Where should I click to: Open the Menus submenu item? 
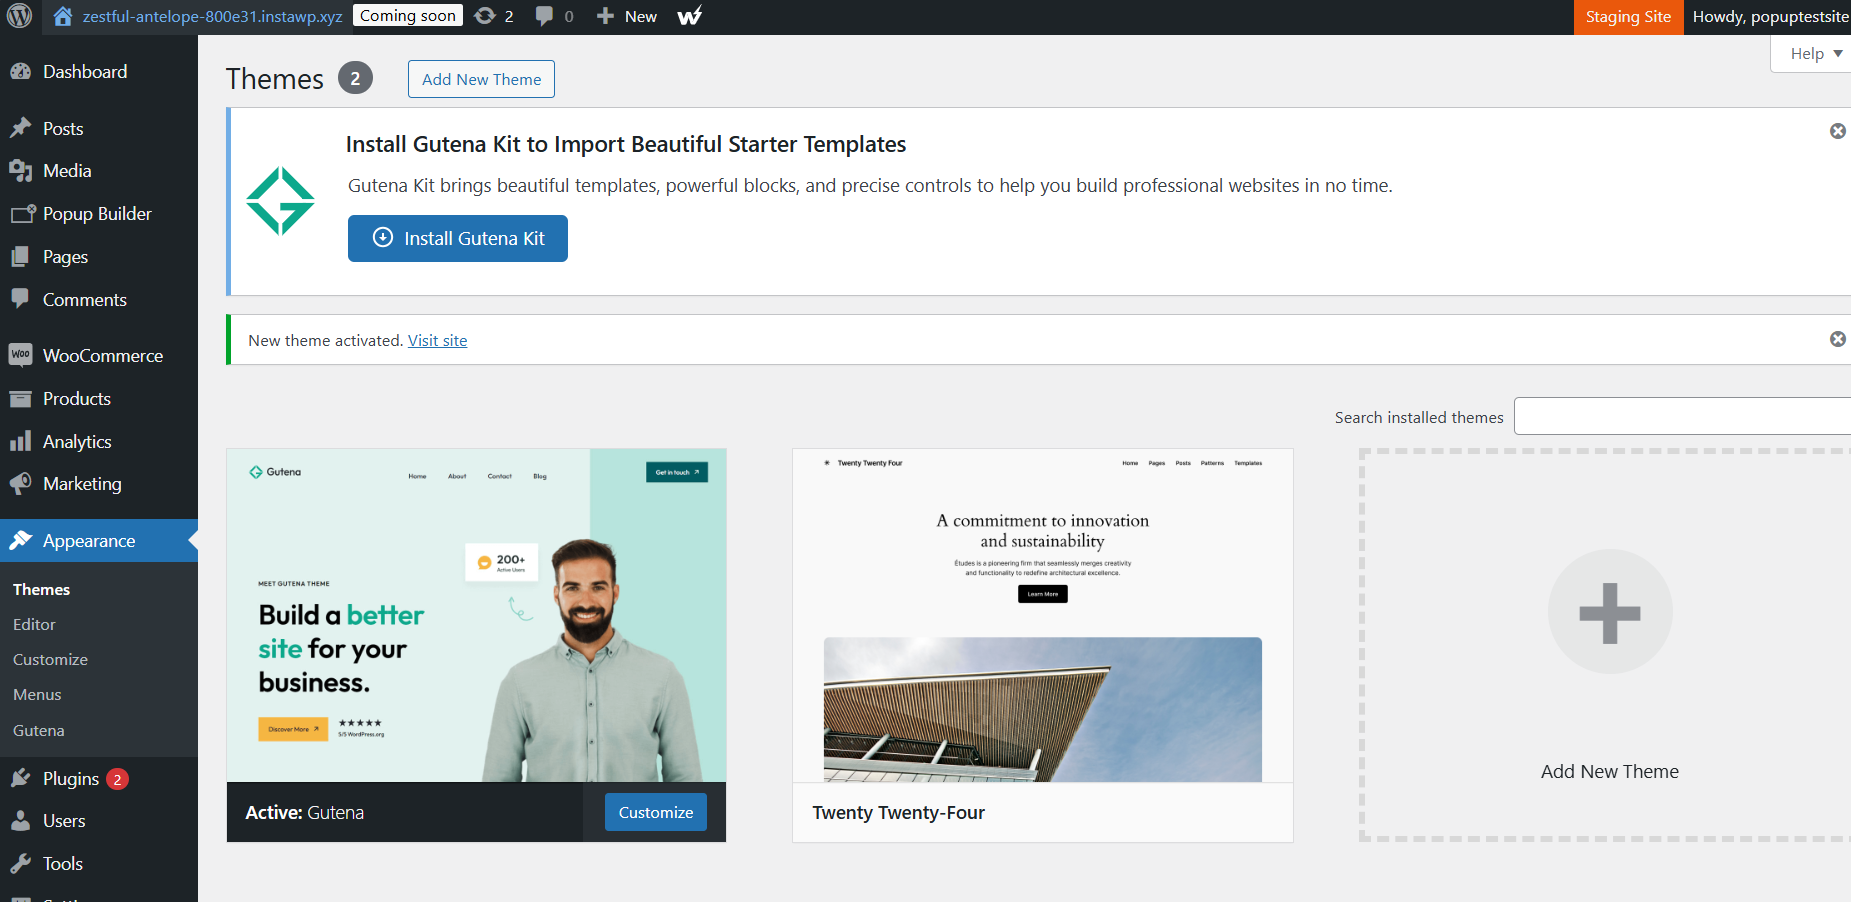[x=37, y=695]
